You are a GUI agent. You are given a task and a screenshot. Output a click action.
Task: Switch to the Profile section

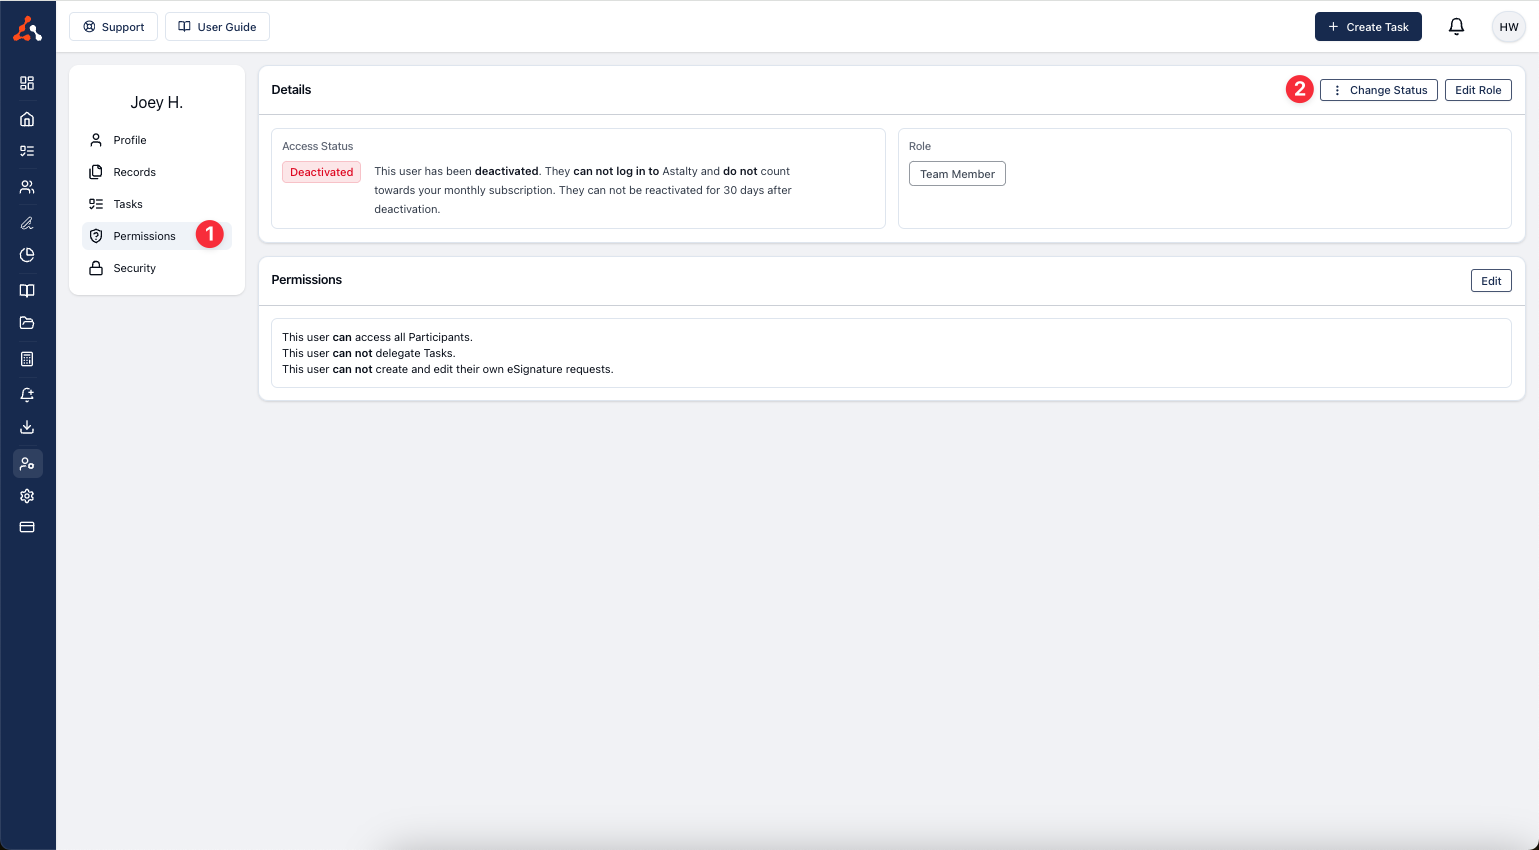[130, 140]
